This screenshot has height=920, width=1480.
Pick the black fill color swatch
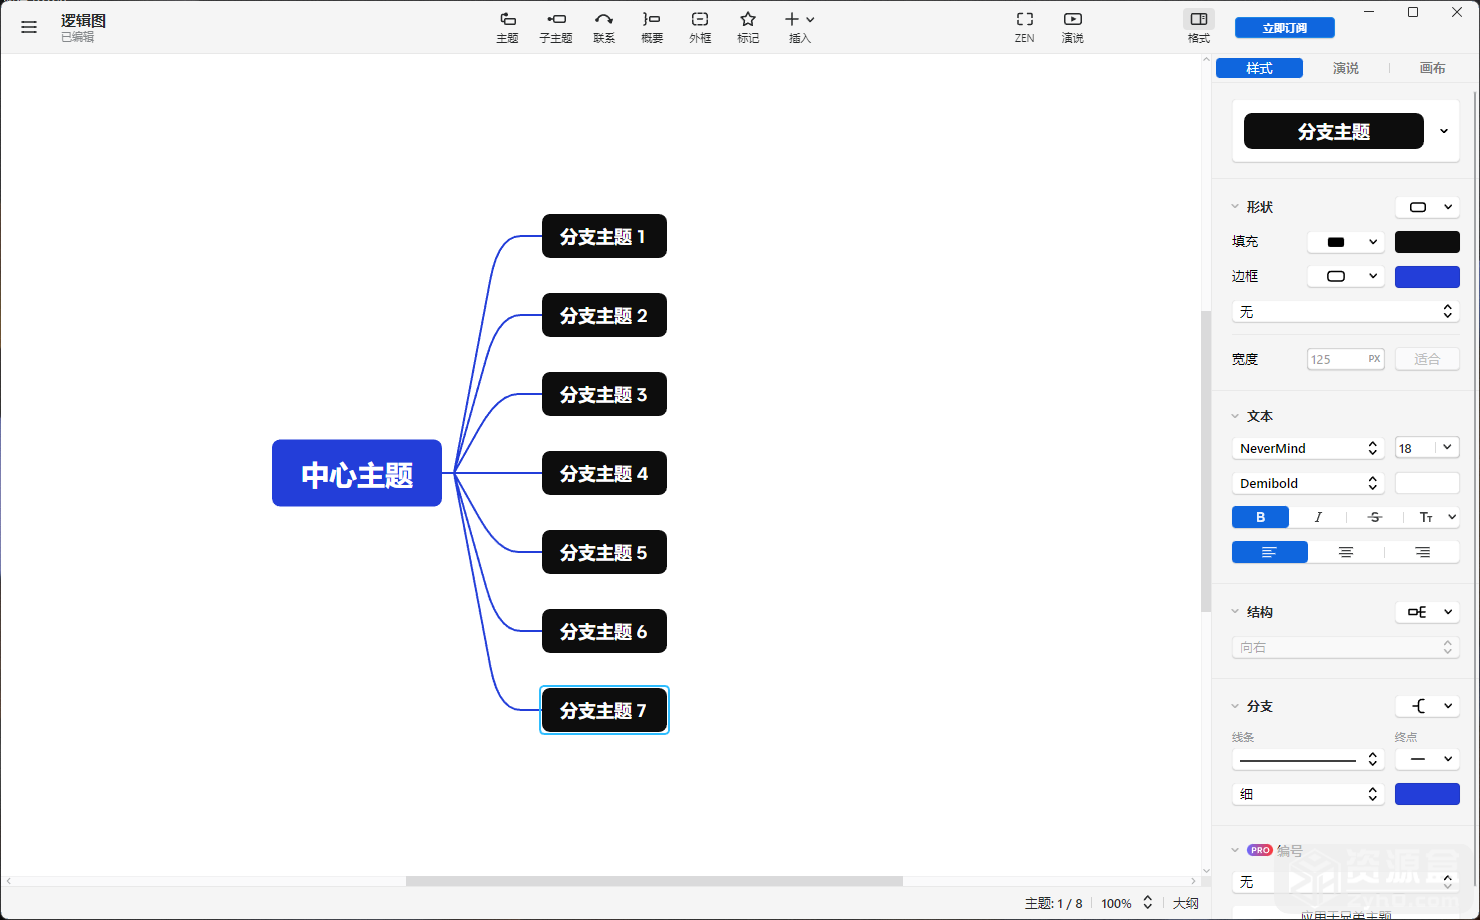[x=1427, y=242]
